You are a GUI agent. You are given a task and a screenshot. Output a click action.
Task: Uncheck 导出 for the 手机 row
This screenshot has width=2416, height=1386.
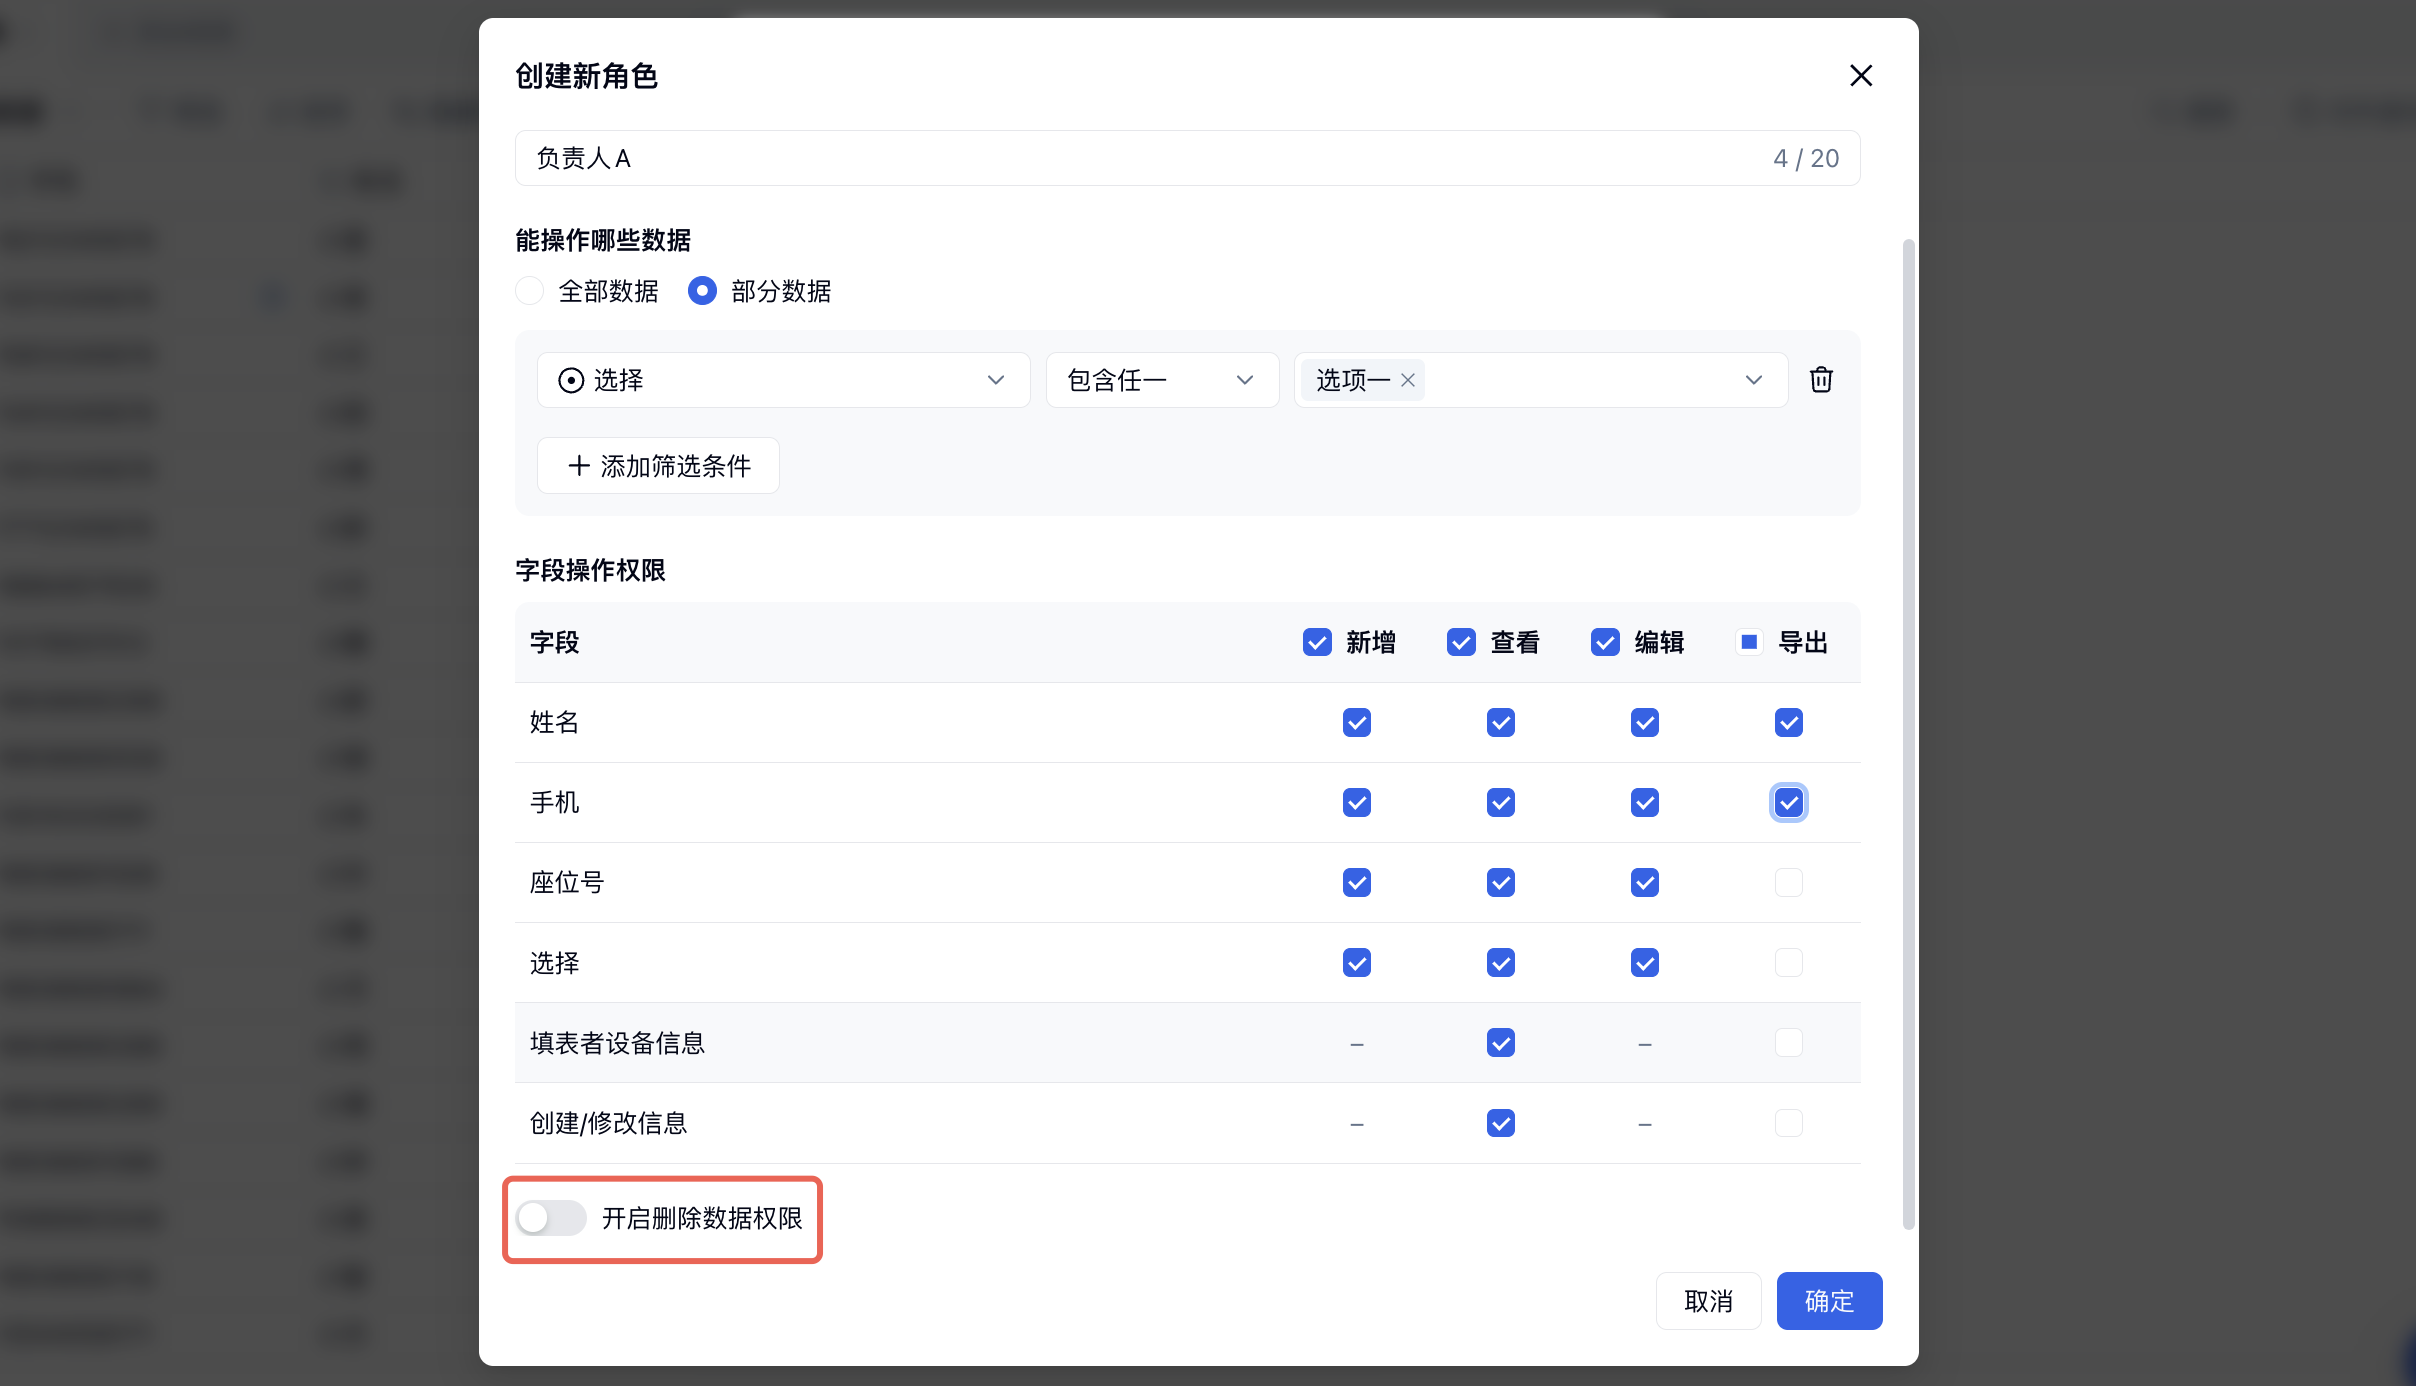(x=1789, y=802)
